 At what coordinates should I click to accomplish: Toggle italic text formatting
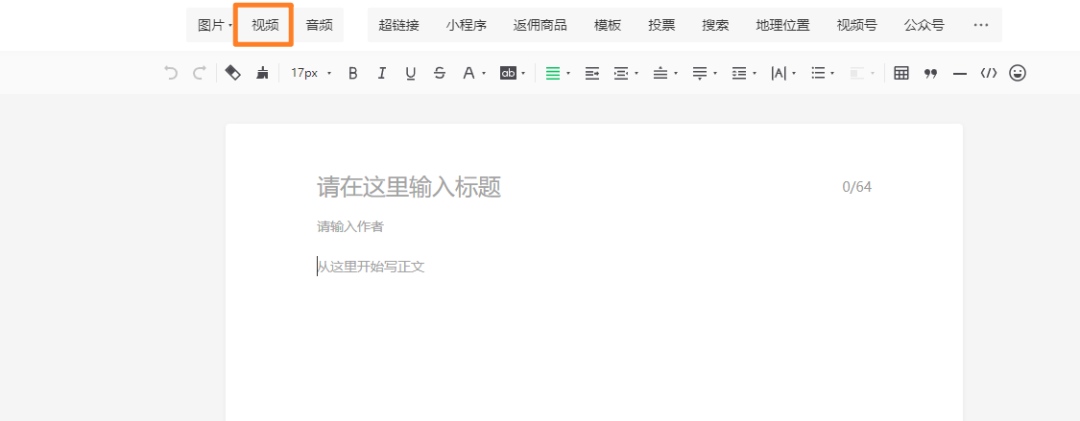pyautogui.click(x=381, y=73)
